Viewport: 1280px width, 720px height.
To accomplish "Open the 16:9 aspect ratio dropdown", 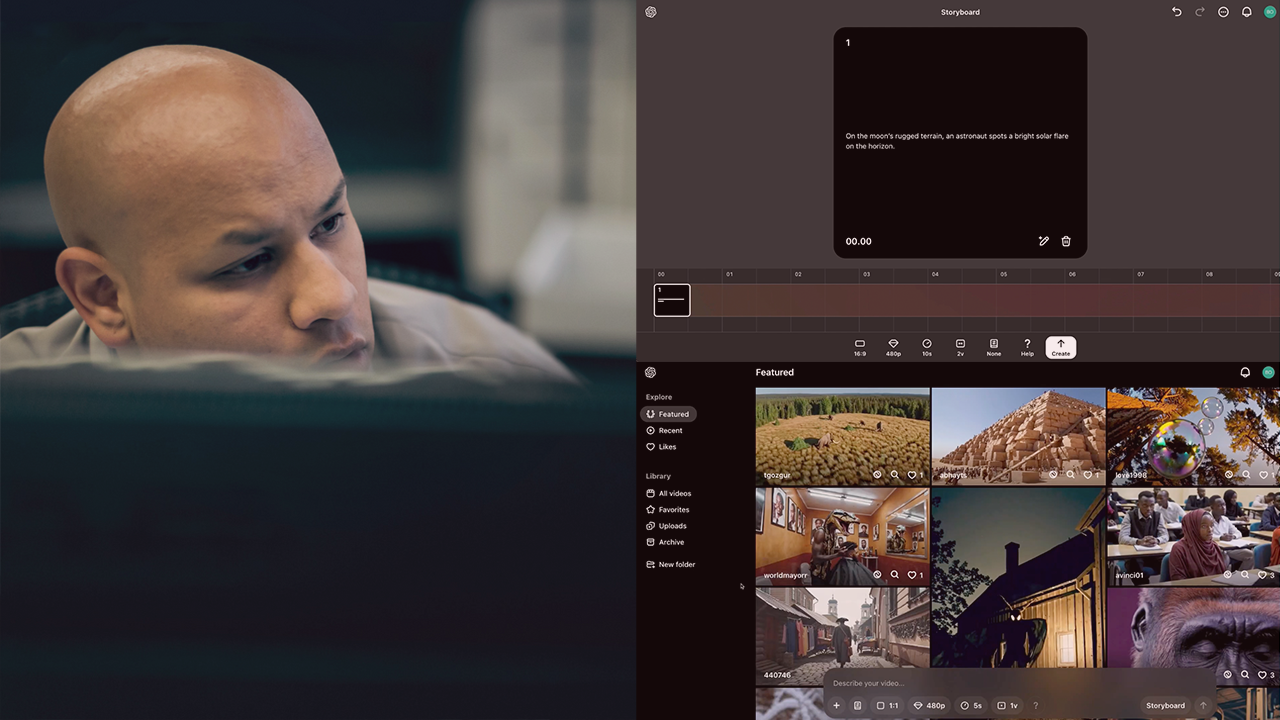I will (x=860, y=347).
